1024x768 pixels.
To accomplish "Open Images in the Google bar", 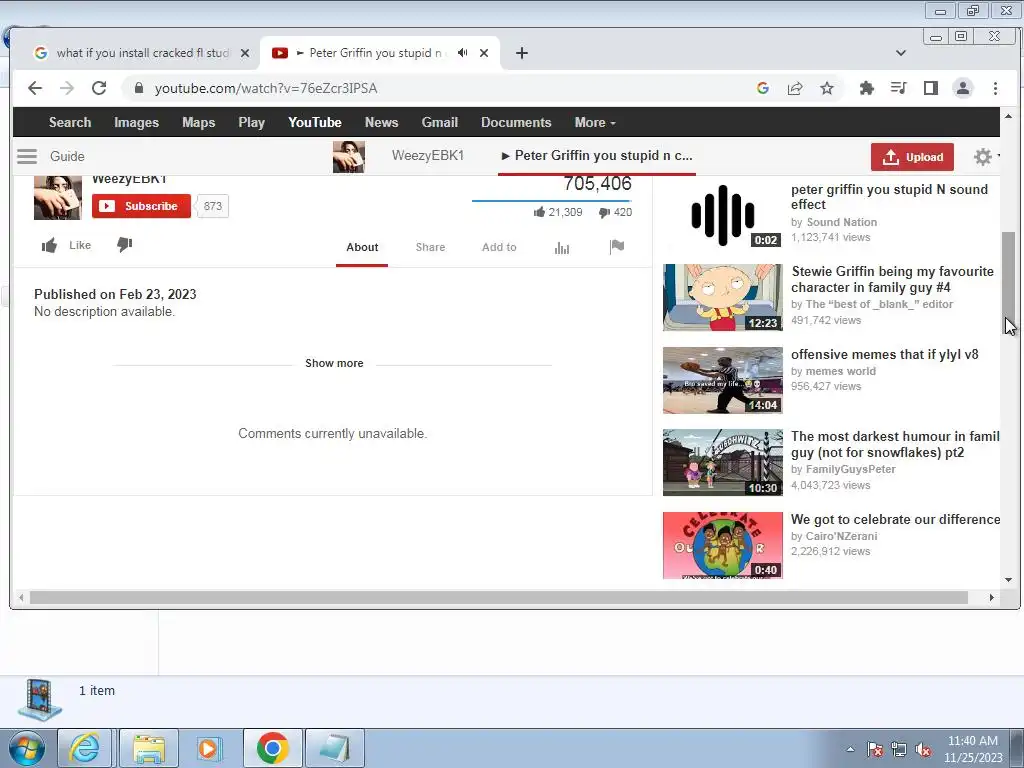I will [136, 122].
